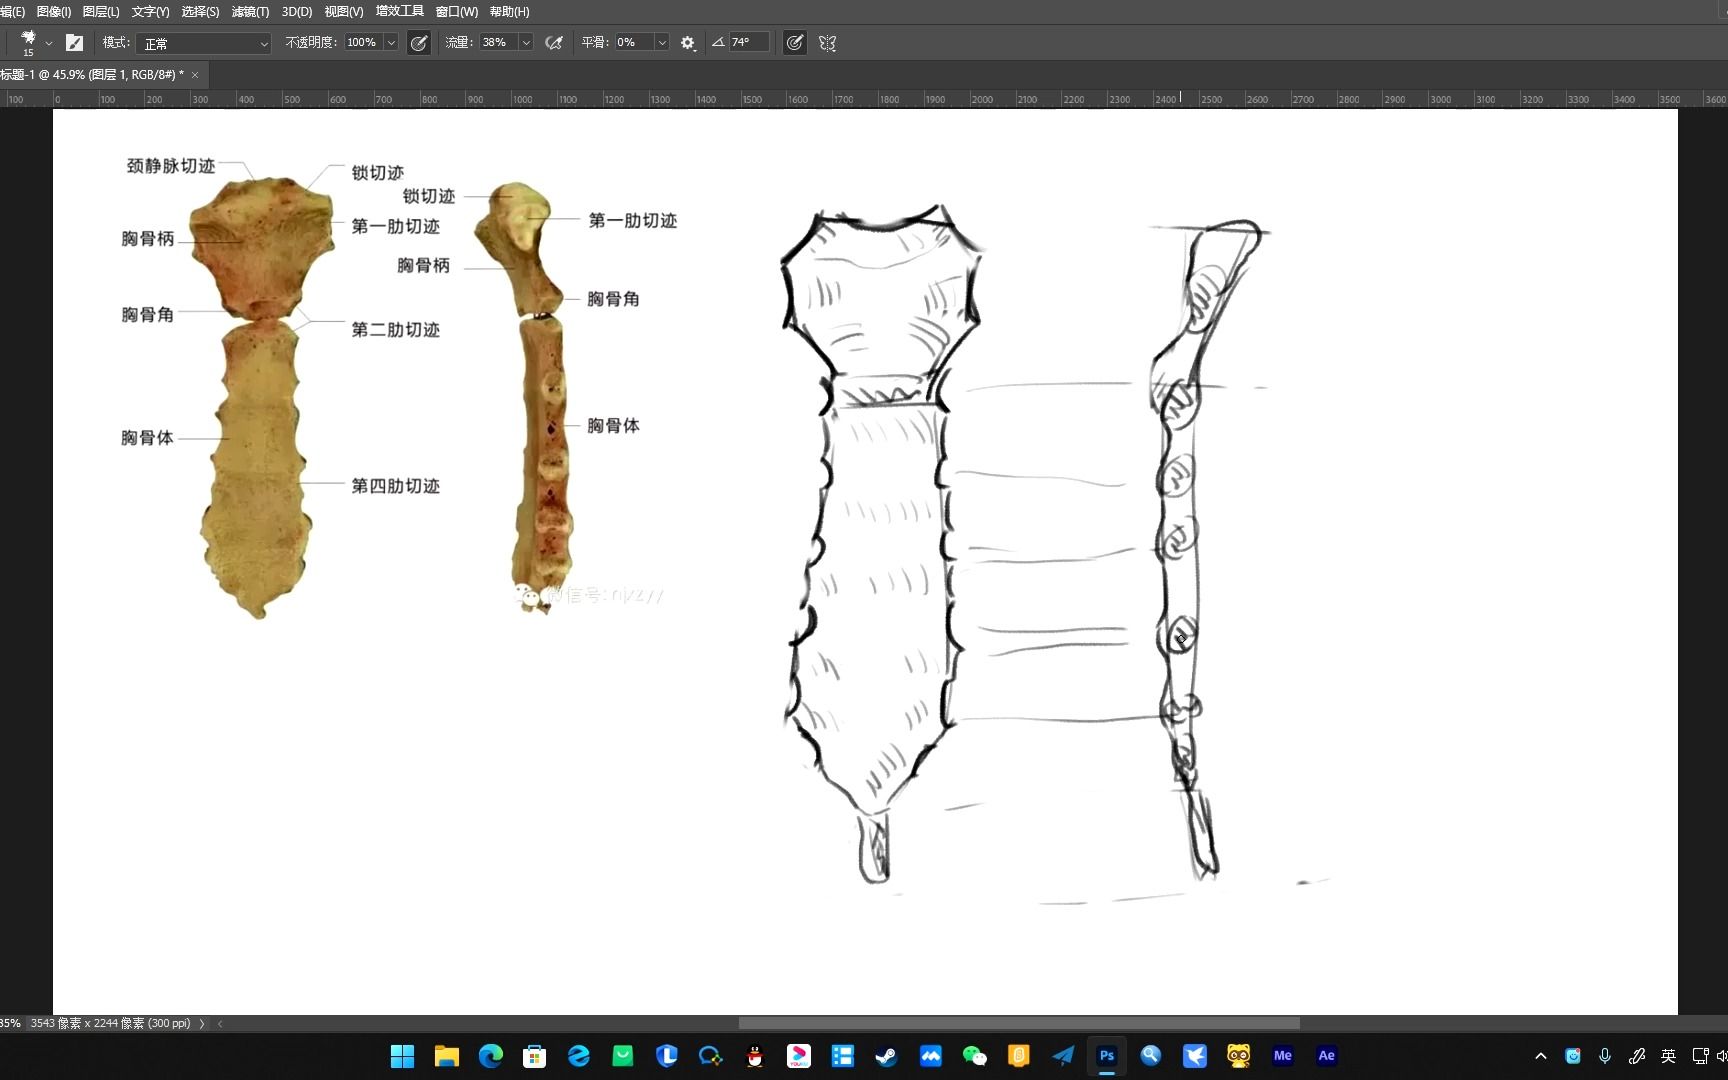
Task: Open smoothing options gear icon
Action: tap(688, 43)
